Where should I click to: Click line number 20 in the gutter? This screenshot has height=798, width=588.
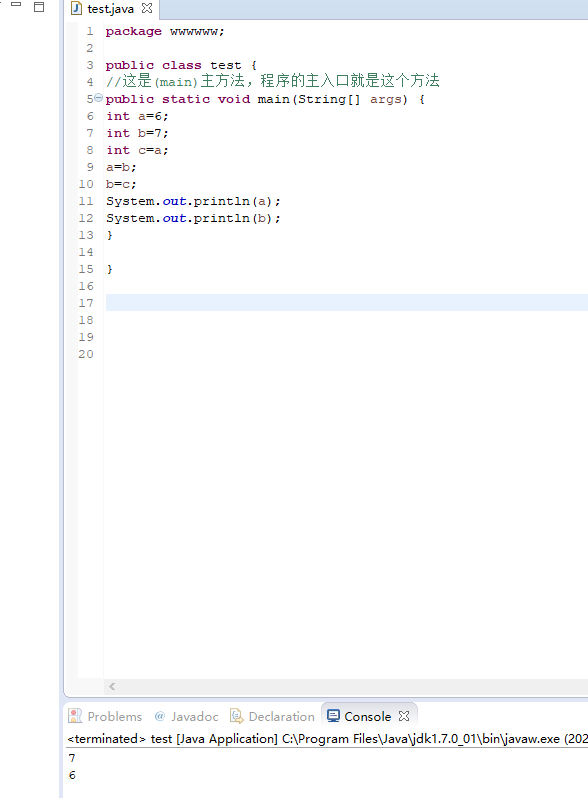tap(86, 354)
